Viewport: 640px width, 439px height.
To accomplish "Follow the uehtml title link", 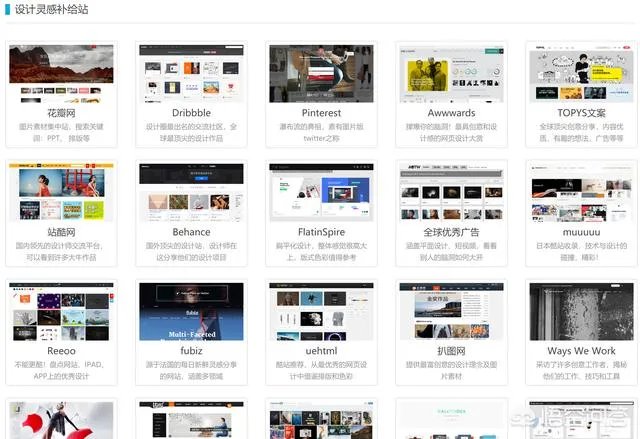I will (x=320, y=351).
